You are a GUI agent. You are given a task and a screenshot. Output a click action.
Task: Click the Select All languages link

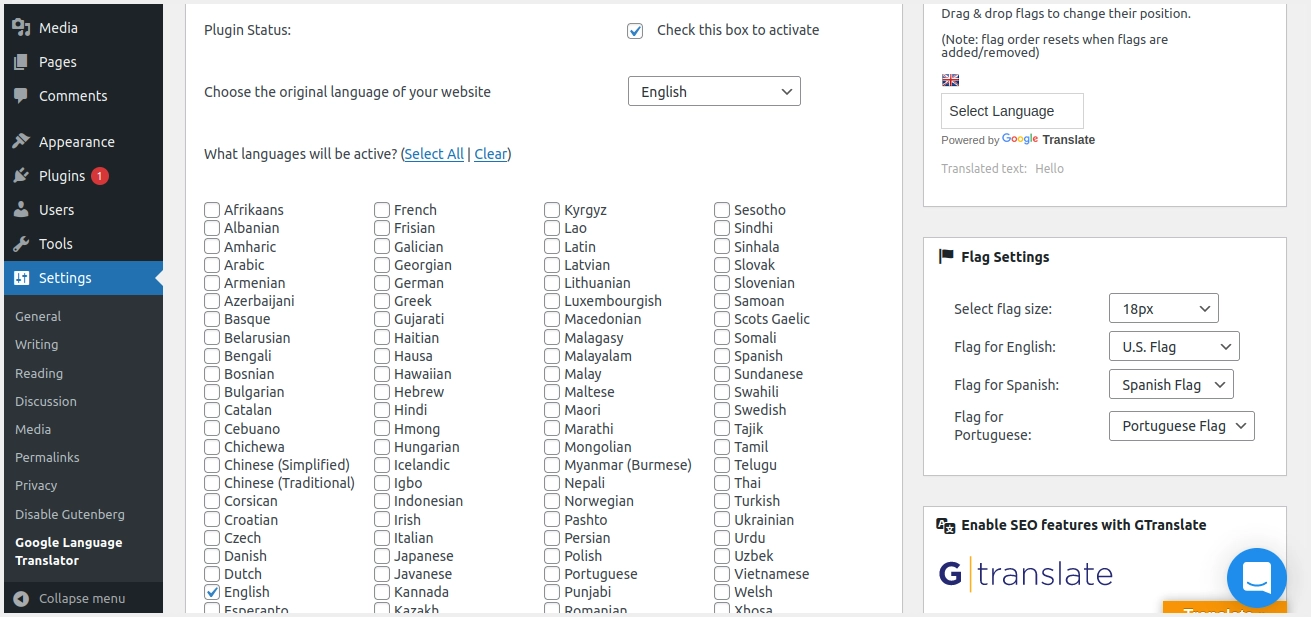434,154
